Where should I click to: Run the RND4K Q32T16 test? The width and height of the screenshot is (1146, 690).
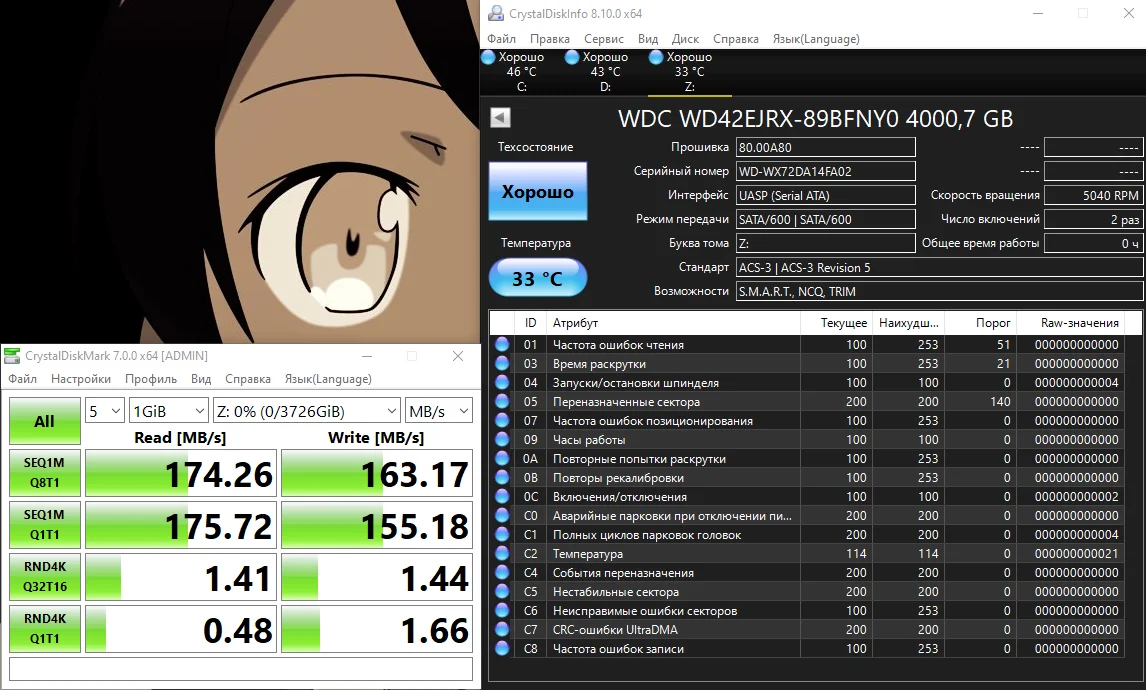[45, 577]
